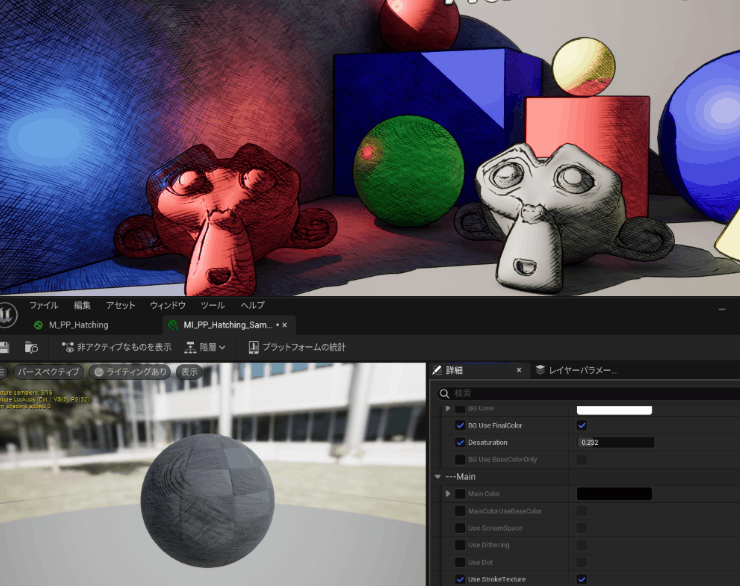Click the search magnifier icon in details
The height and width of the screenshot is (586, 740).
pos(444,393)
